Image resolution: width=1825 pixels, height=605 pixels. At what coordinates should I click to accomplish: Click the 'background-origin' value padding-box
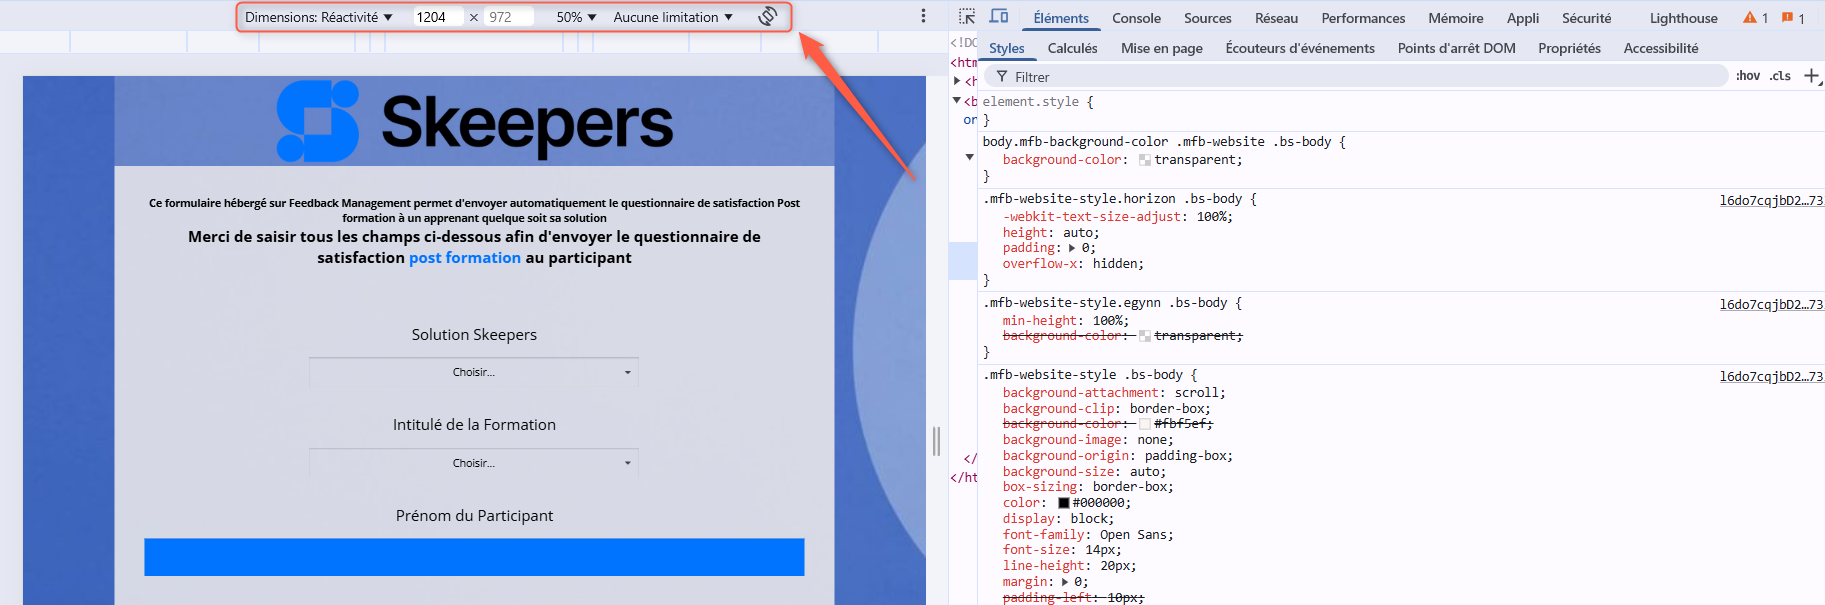(1185, 456)
